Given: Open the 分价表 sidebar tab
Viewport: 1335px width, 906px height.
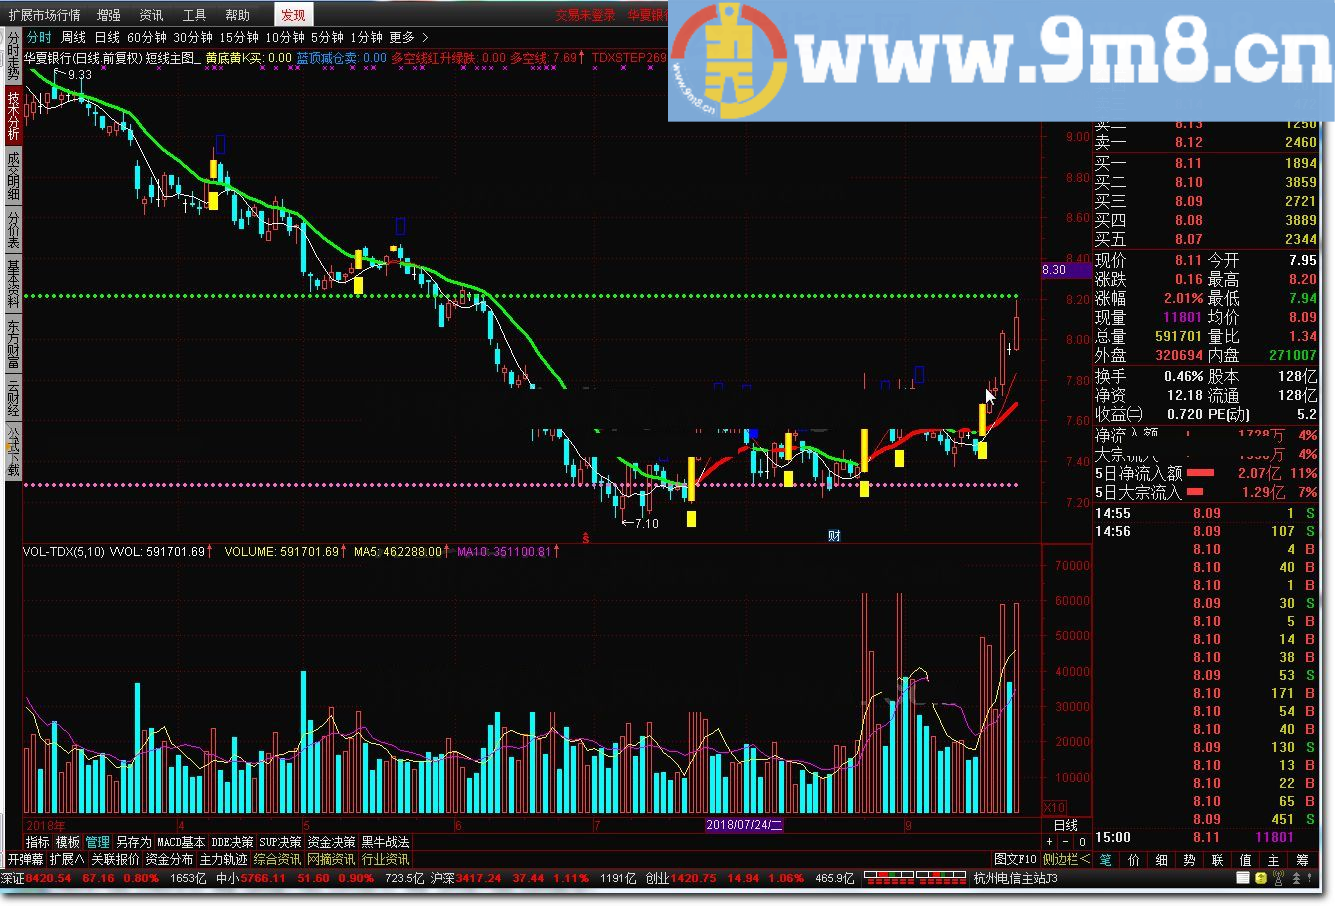Looking at the screenshot, I should point(13,230).
